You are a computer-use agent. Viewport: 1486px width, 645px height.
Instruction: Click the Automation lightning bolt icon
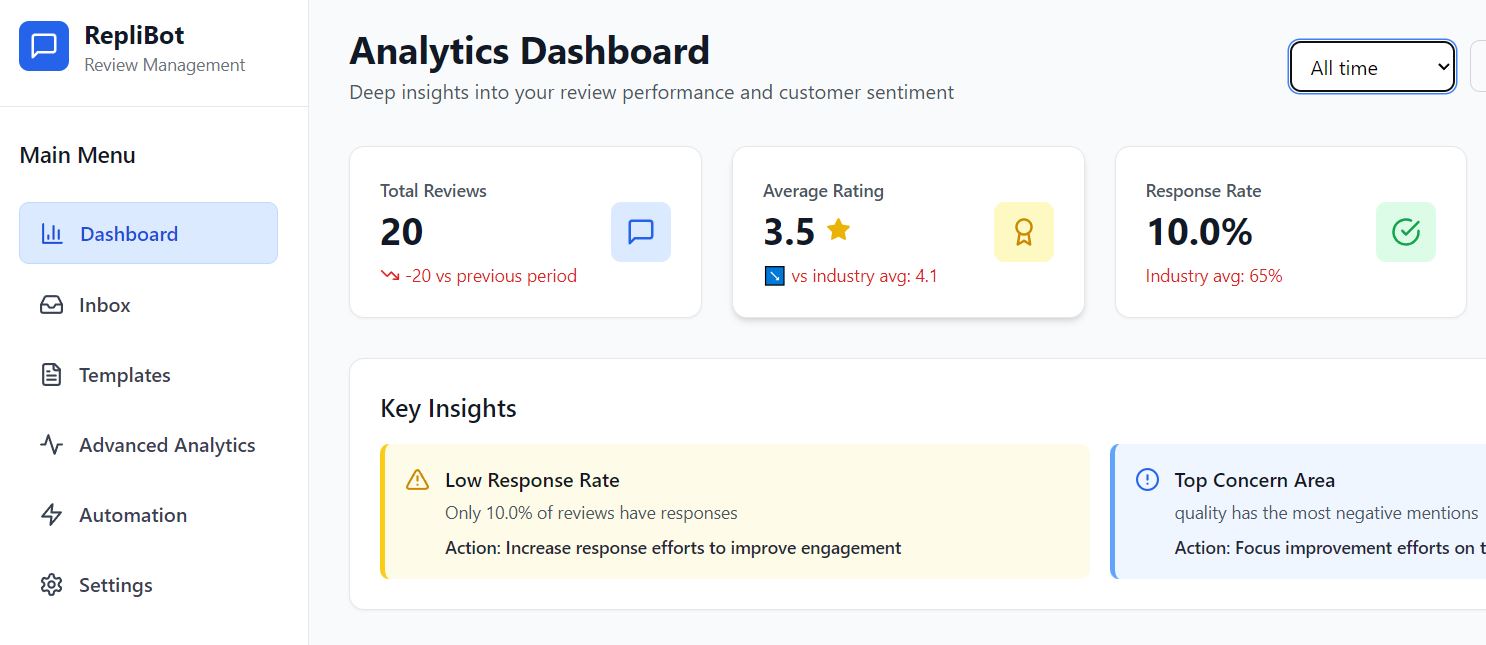tap(51, 515)
